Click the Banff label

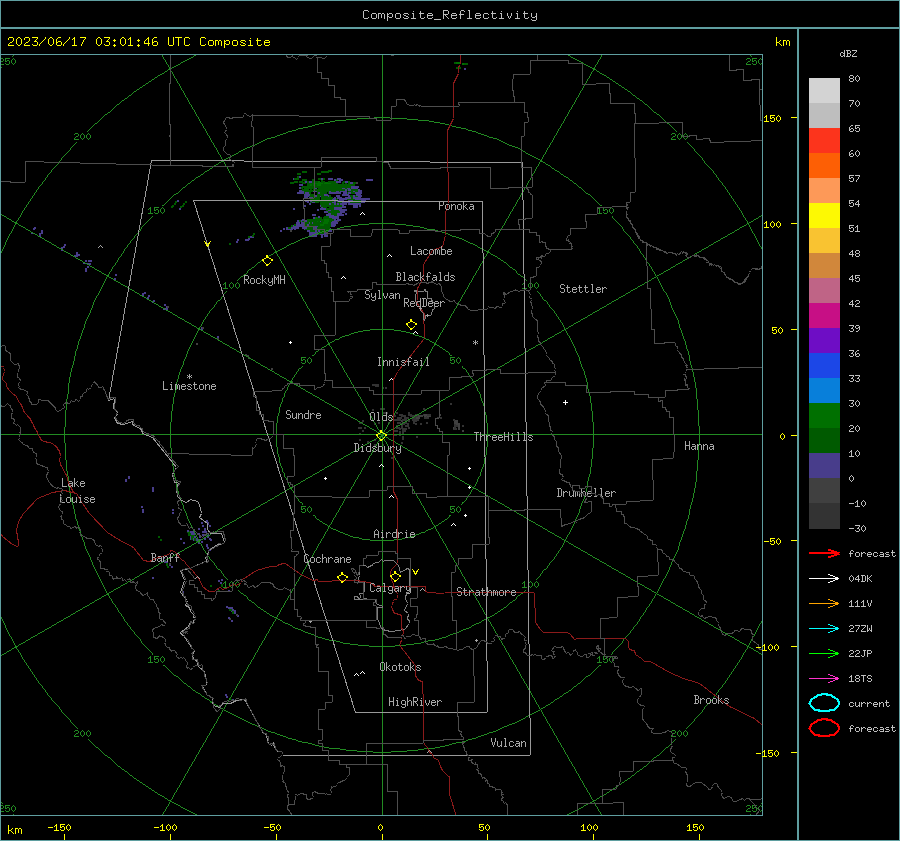coord(165,557)
